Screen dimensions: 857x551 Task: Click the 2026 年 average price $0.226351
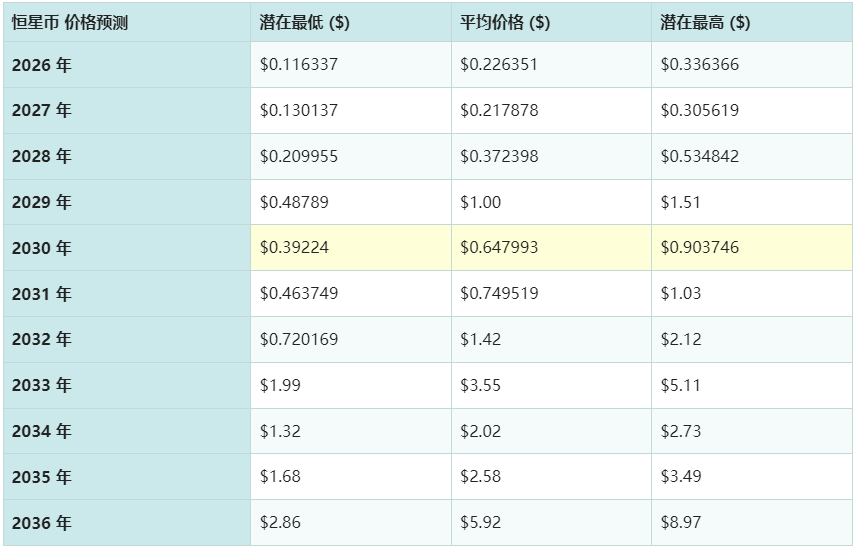(499, 65)
